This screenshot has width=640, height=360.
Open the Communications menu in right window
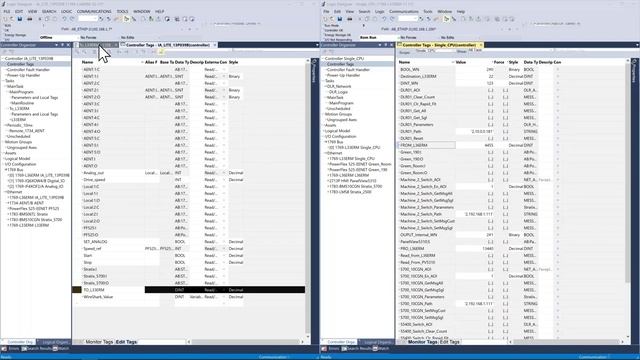tap(404, 11)
